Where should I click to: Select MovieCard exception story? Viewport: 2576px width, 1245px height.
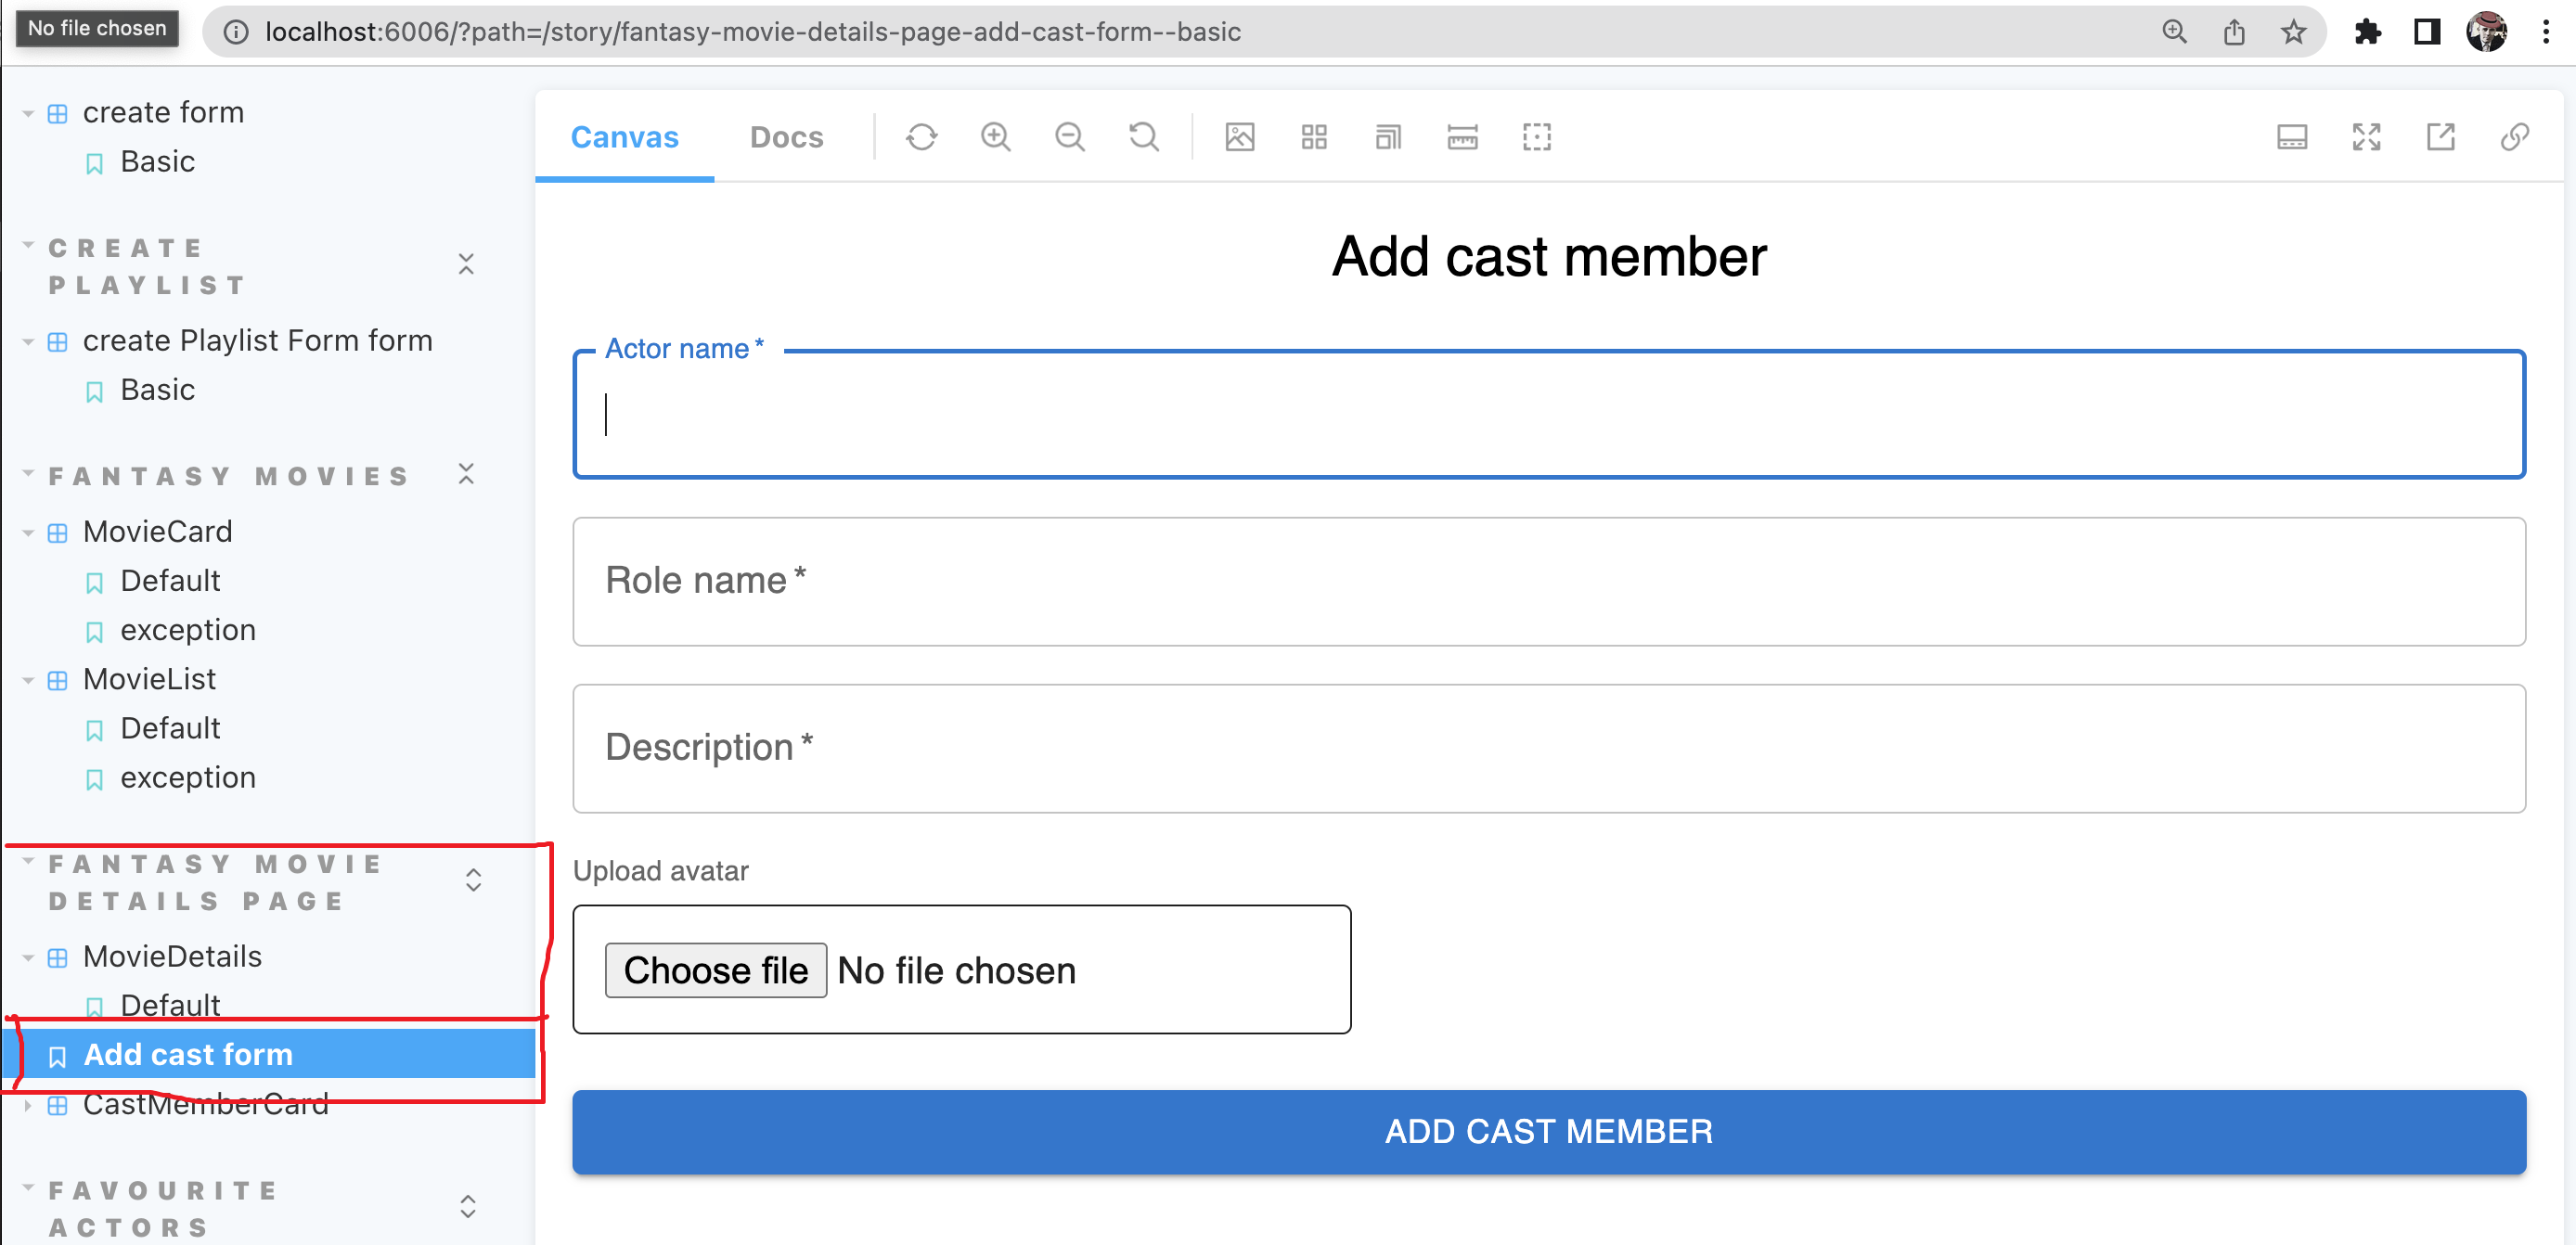[187, 630]
